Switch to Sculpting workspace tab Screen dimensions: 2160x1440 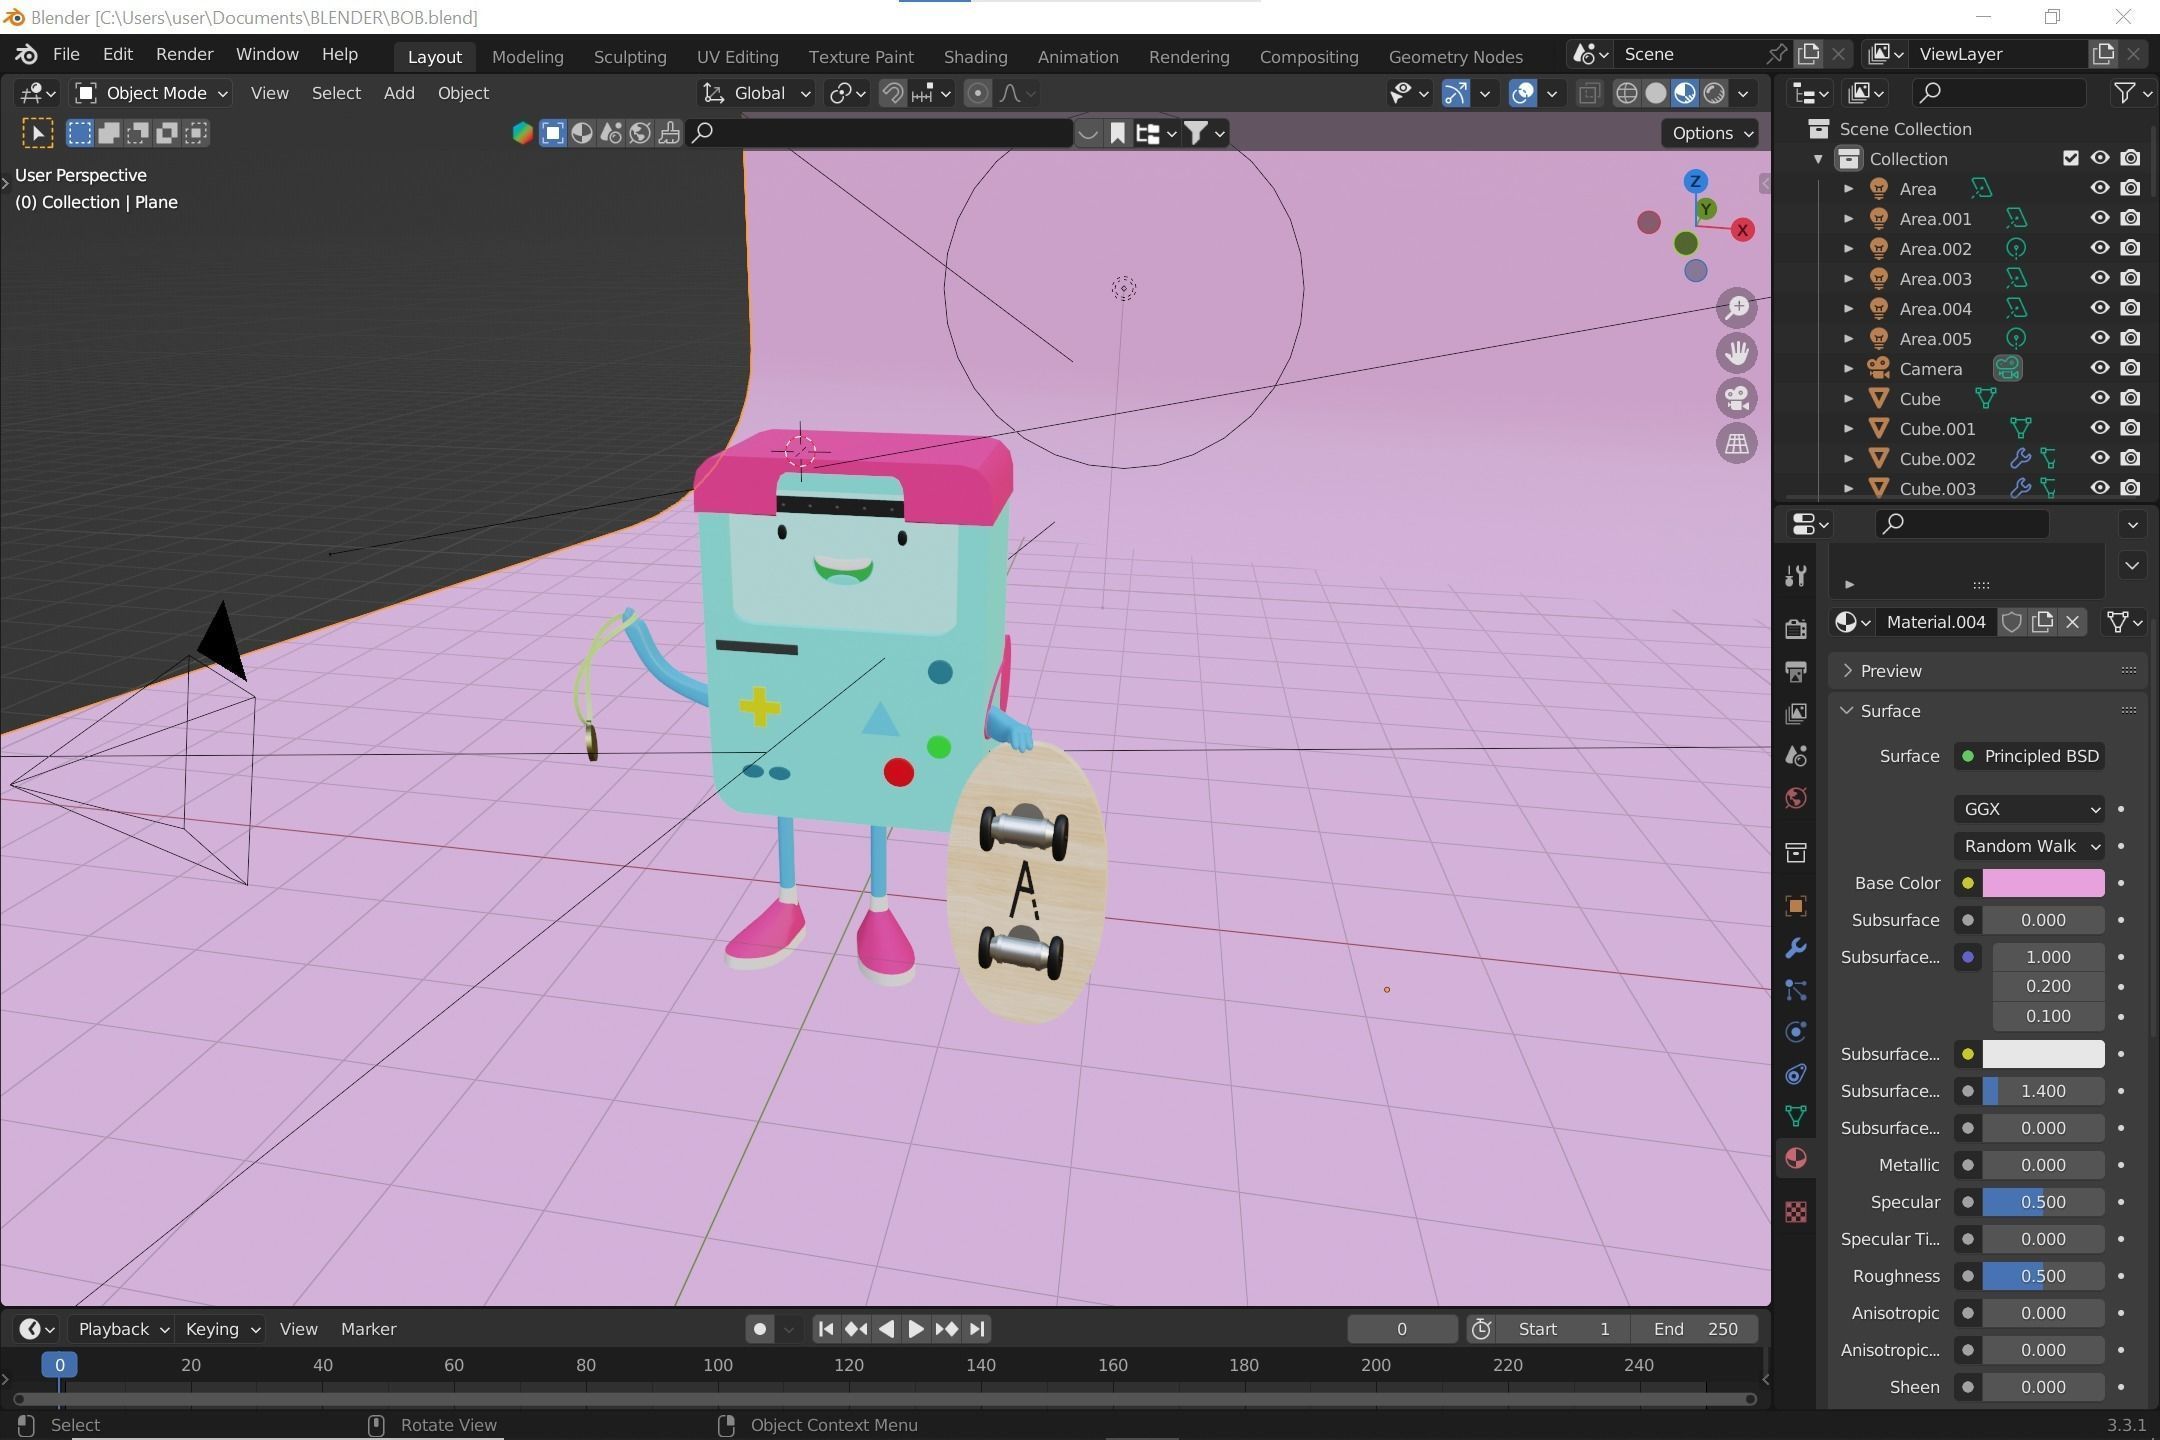click(630, 57)
